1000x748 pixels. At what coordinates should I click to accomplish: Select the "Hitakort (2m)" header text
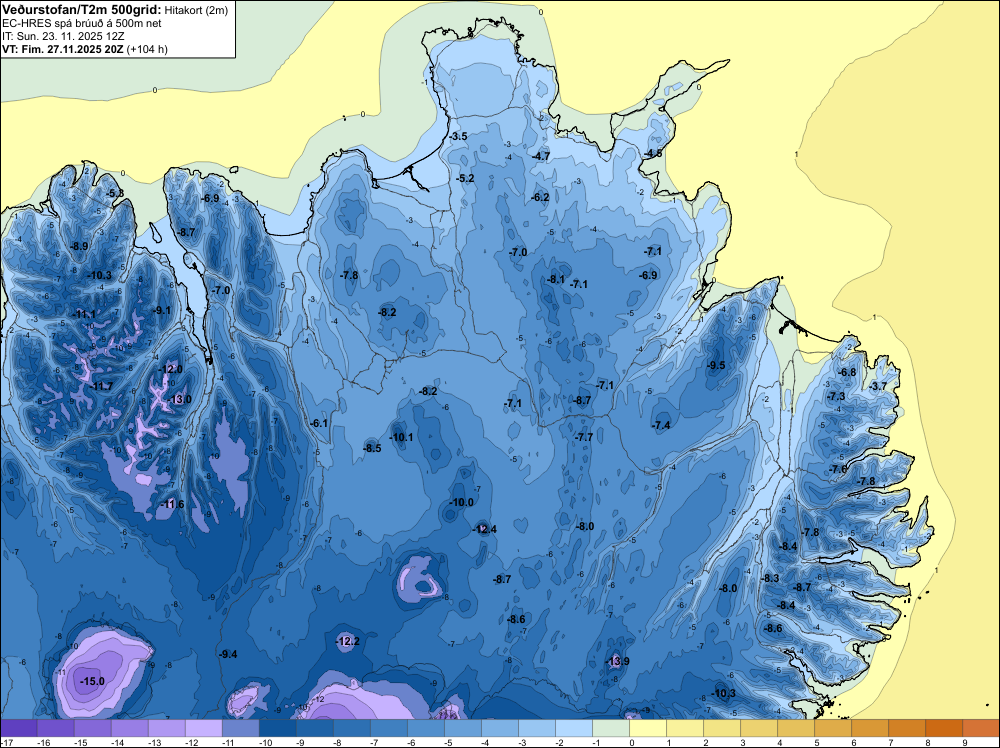195,10
